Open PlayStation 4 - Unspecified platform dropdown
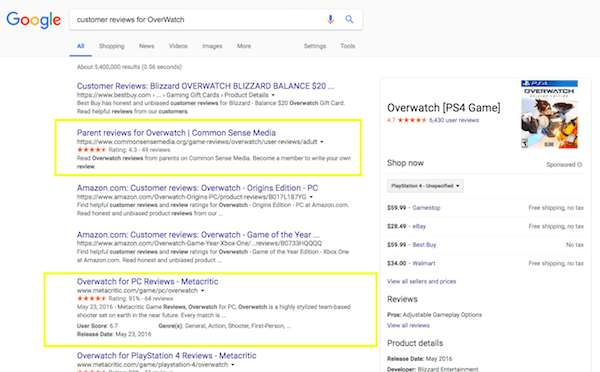This screenshot has height=372, width=600. [x=425, y=186]
